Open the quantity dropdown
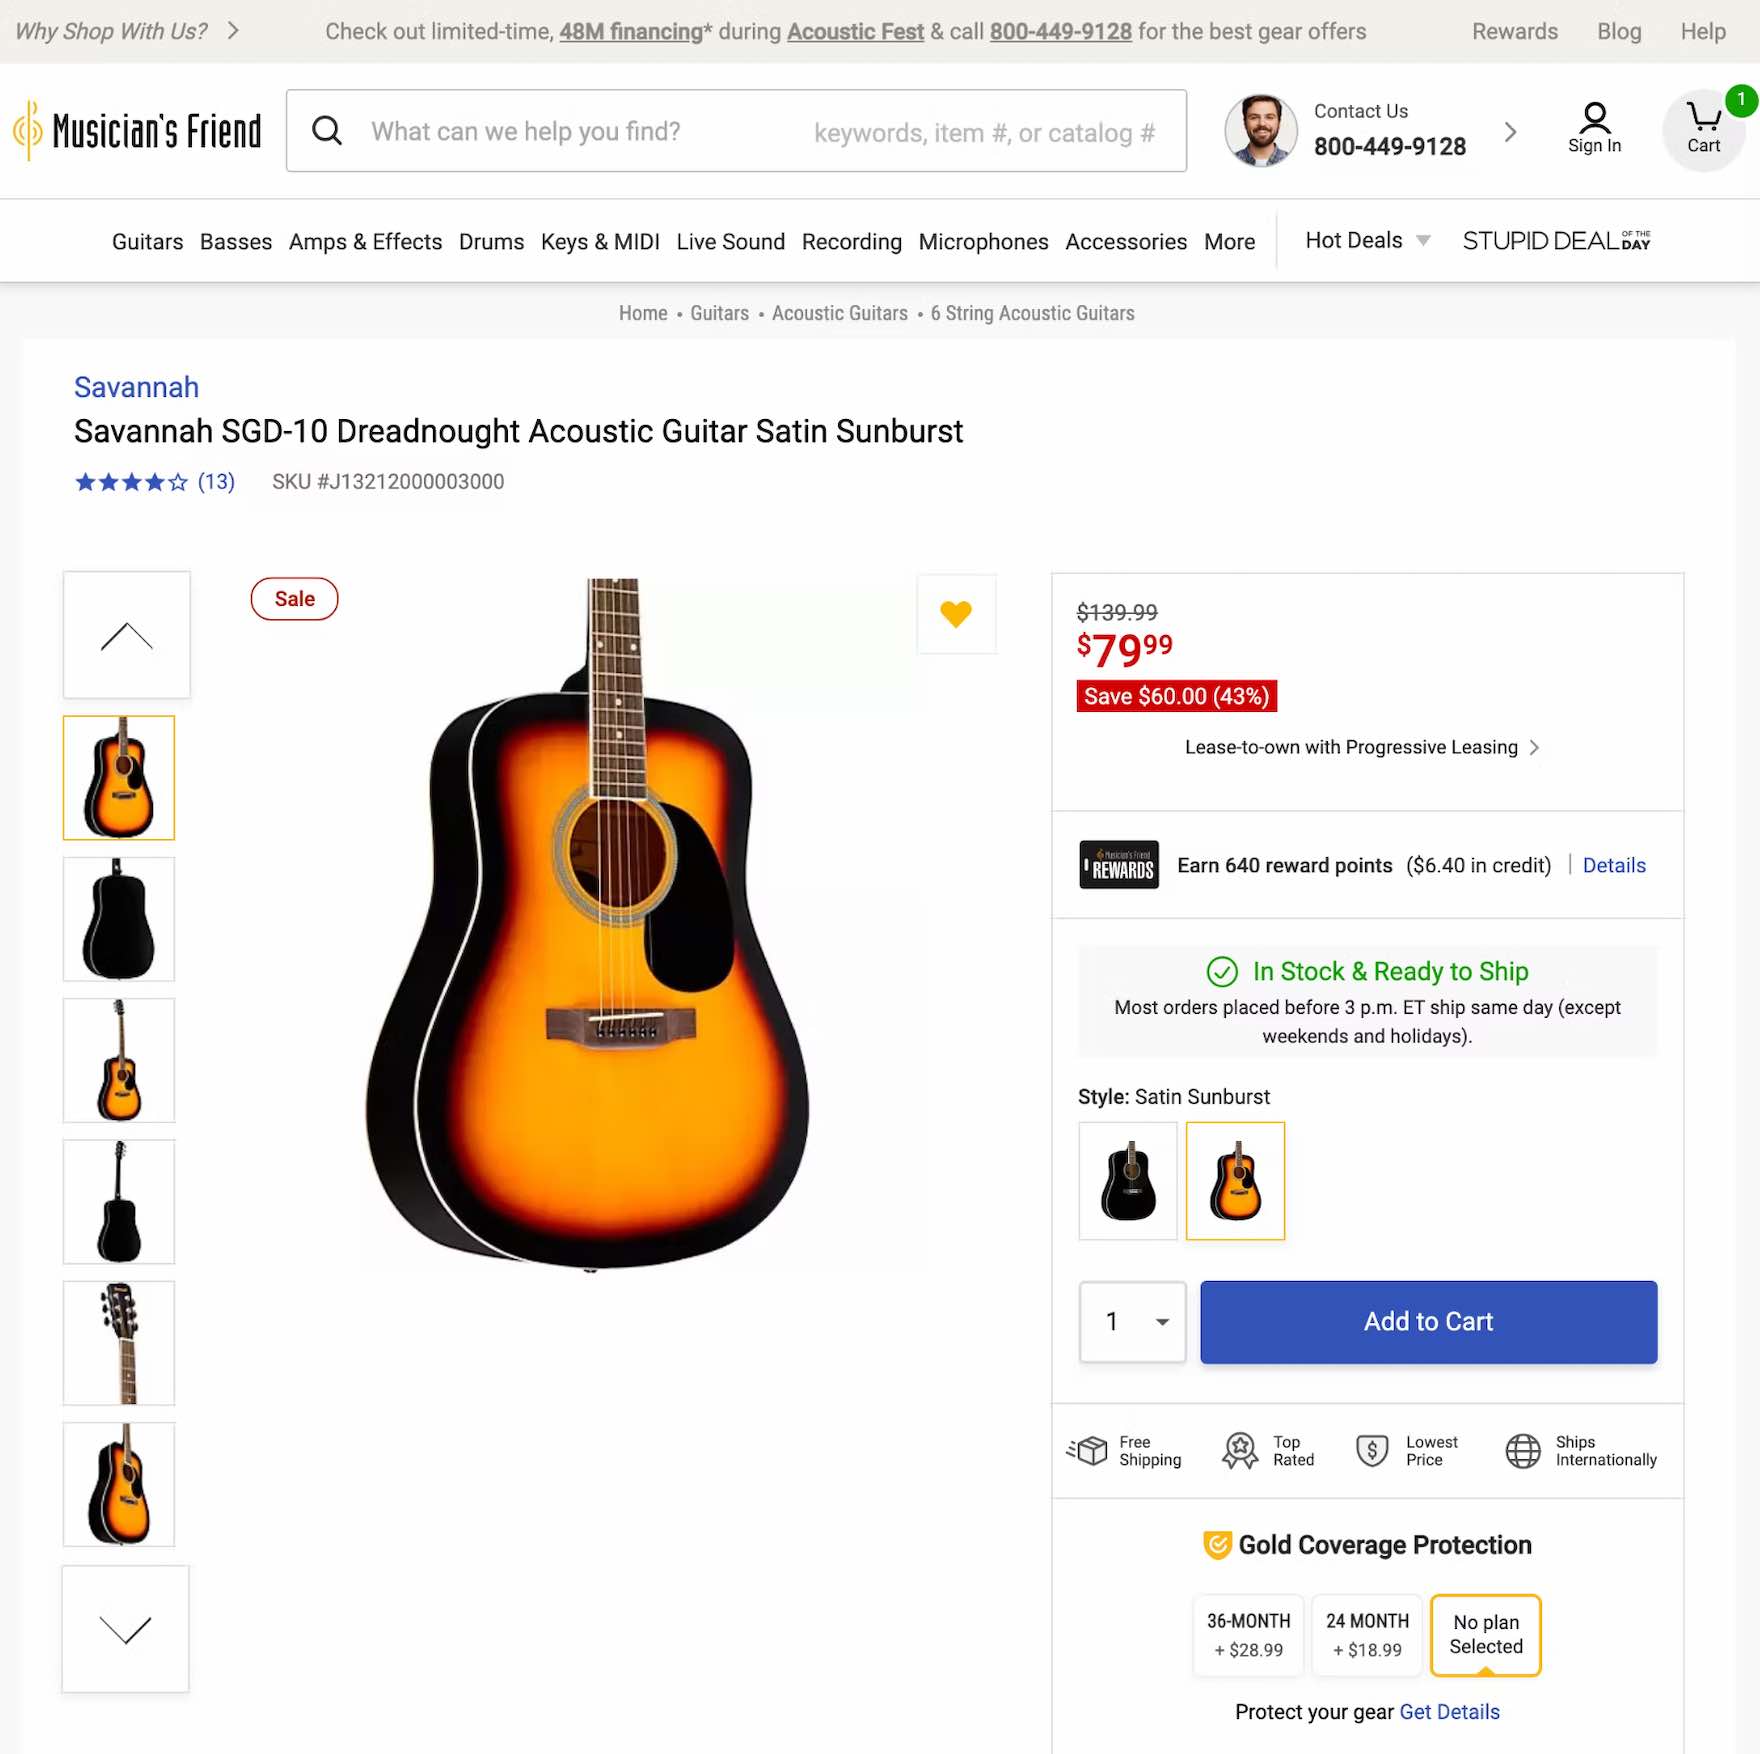1760x1754 pixels. tap(1133, 1322)
